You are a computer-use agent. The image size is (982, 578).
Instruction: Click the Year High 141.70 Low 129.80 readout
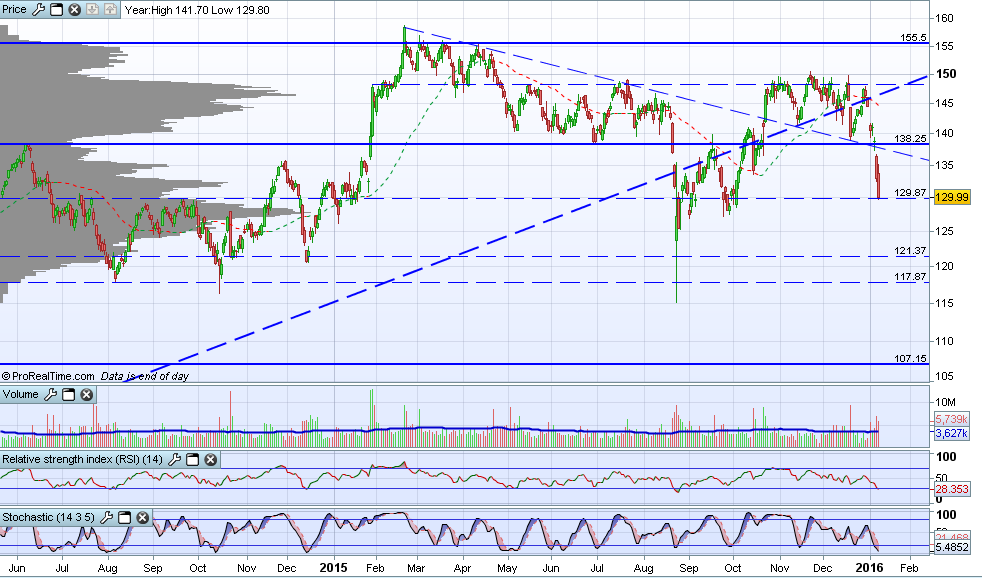point(197,10)
